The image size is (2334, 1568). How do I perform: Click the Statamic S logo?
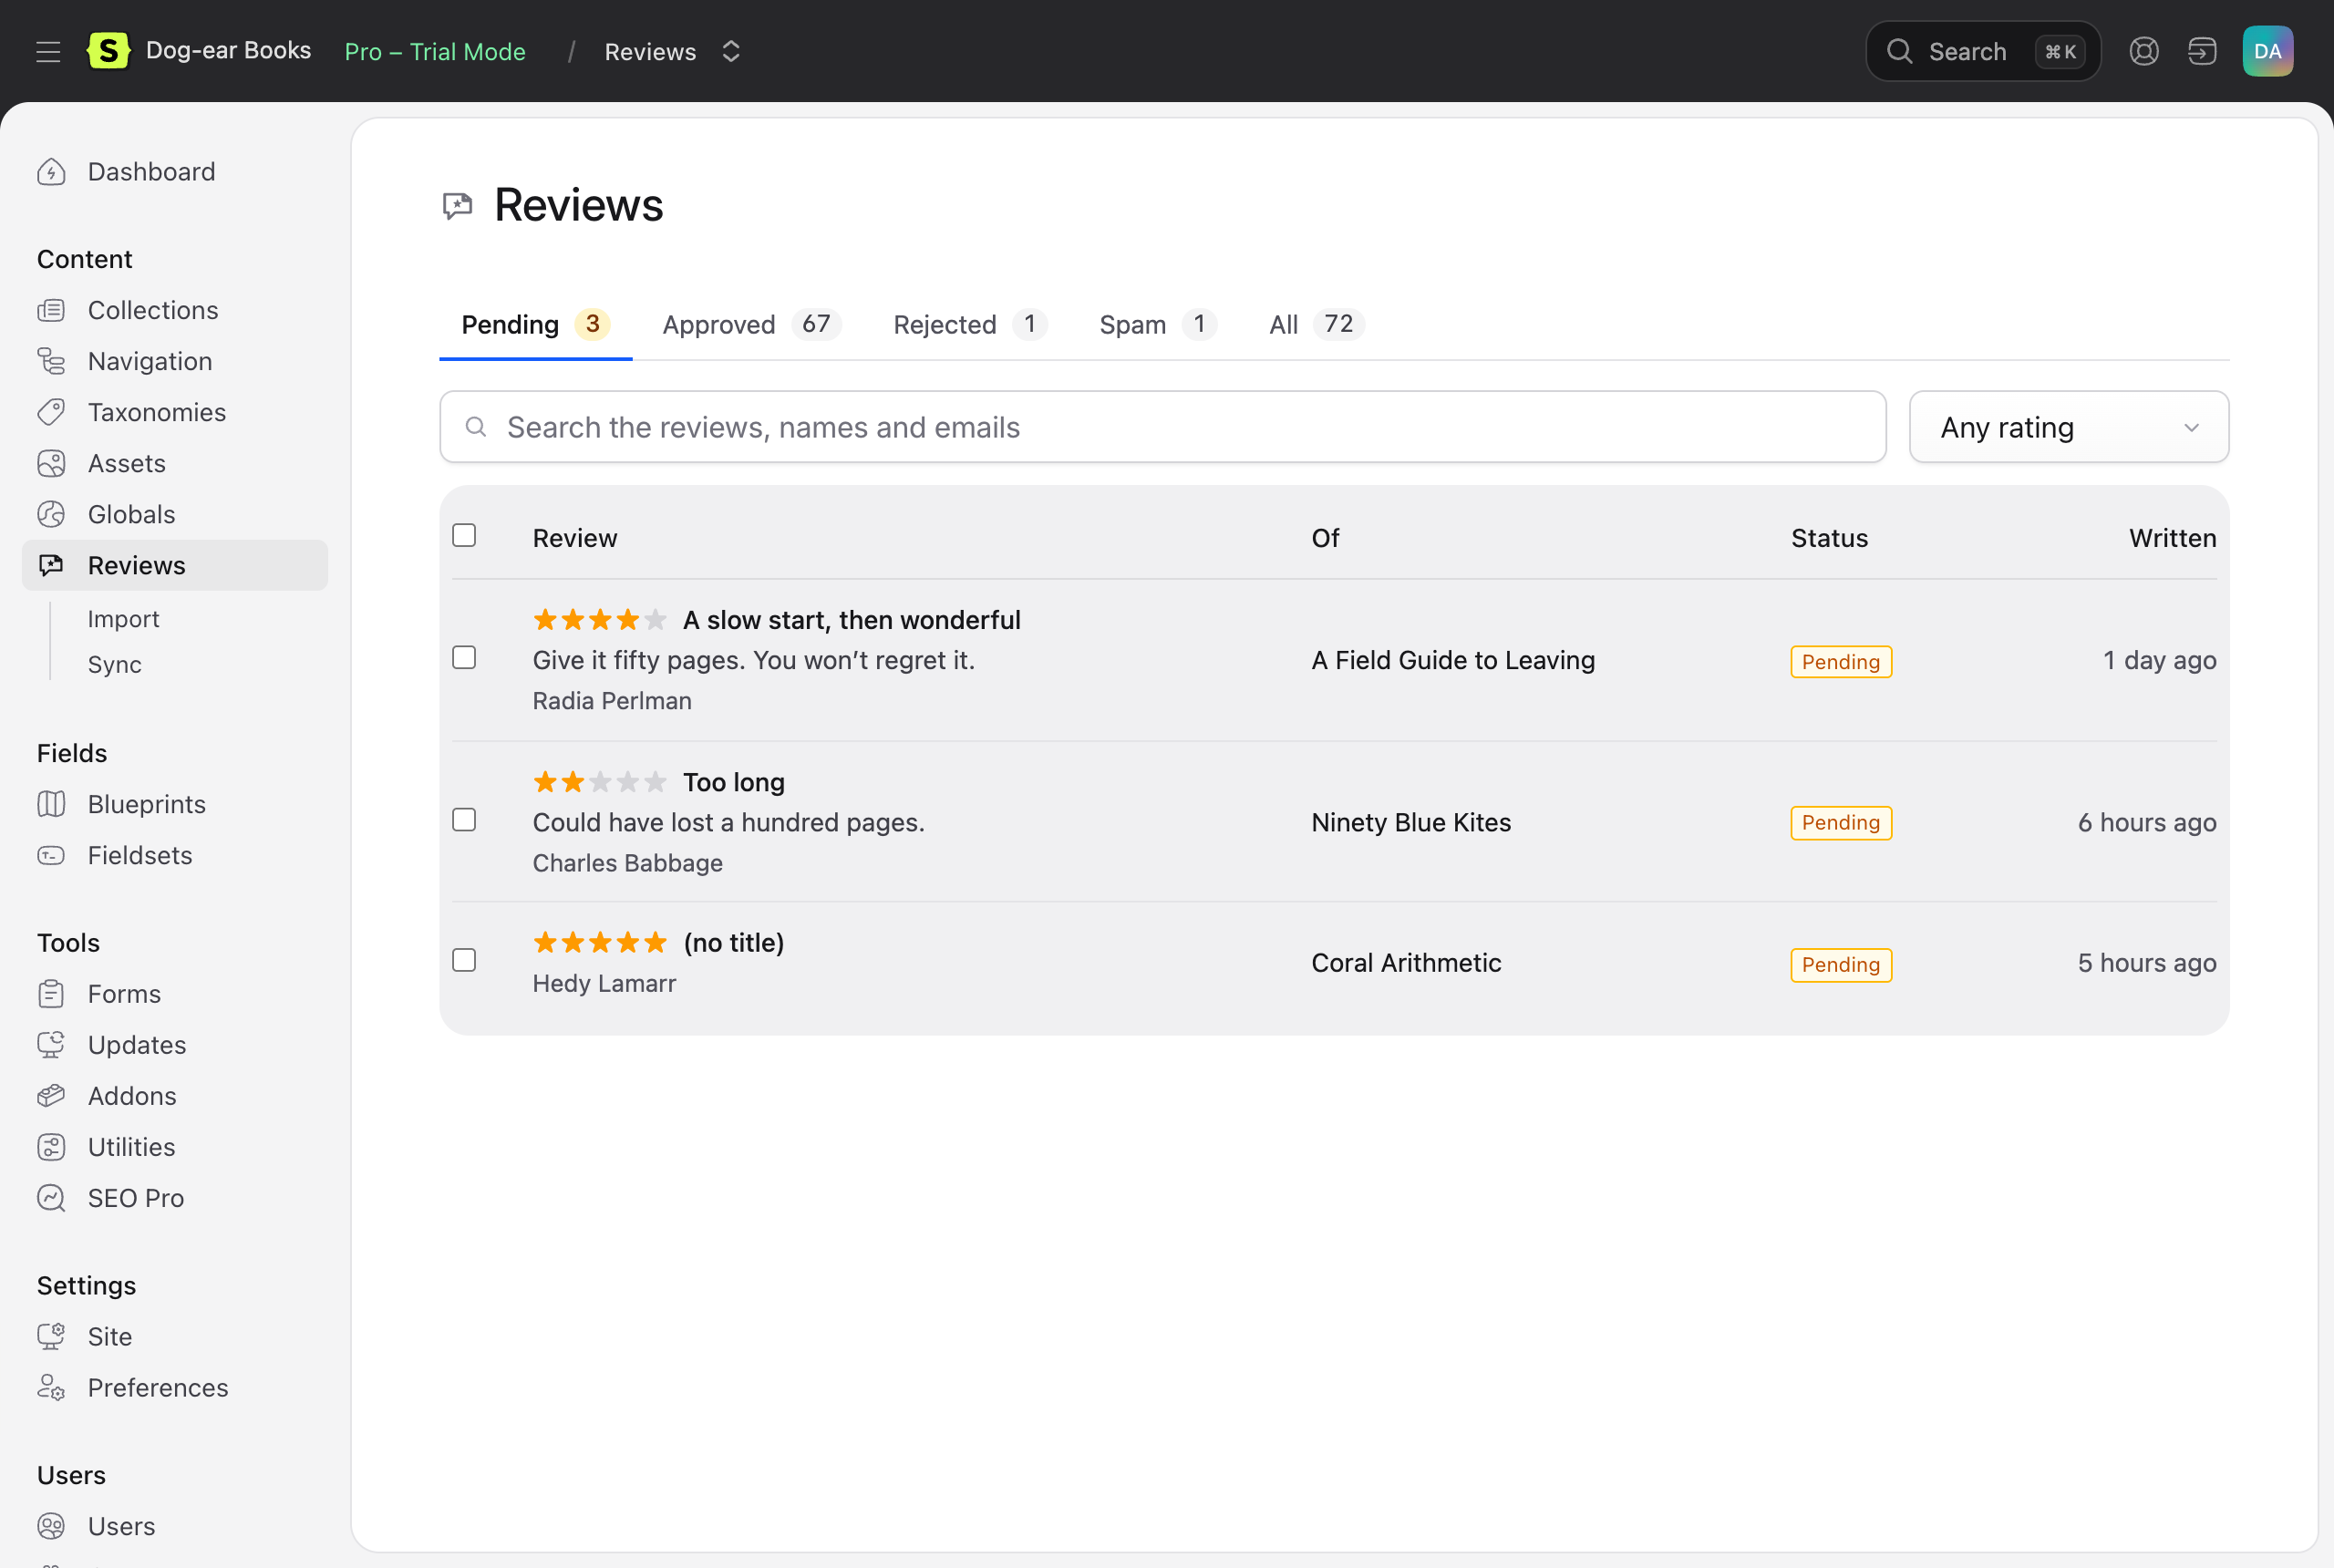[x=108, y=51]
